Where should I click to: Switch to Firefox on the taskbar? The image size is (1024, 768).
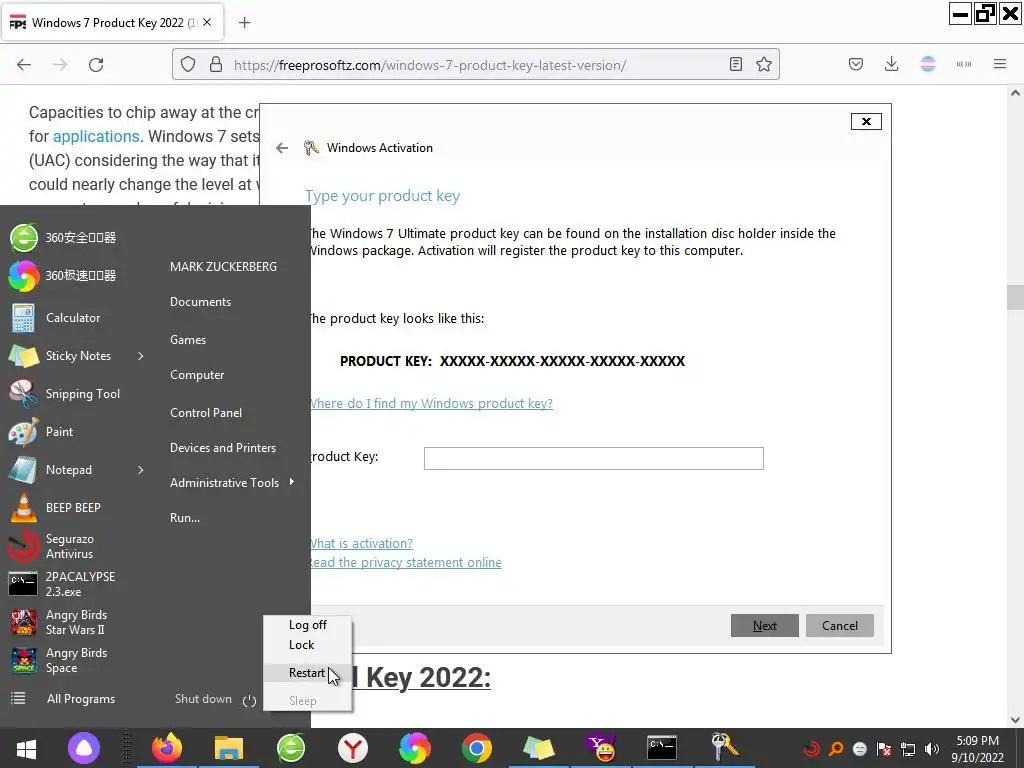coord(167,748)
